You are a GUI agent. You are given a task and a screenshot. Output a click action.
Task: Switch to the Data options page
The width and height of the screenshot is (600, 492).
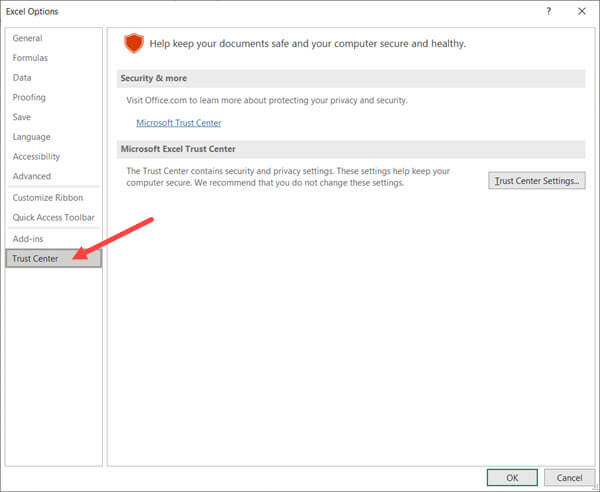coord(22,78)
